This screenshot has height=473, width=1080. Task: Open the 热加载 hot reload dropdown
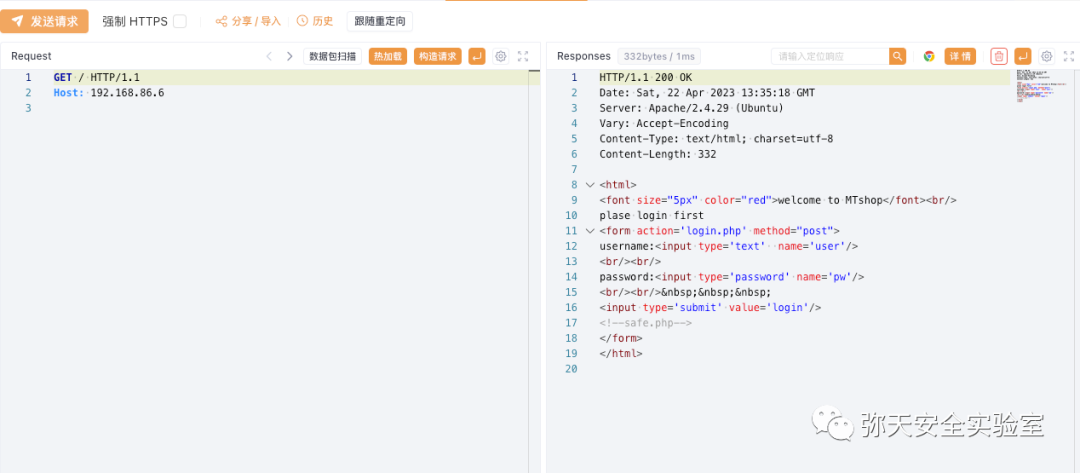(x=388, y=56)
